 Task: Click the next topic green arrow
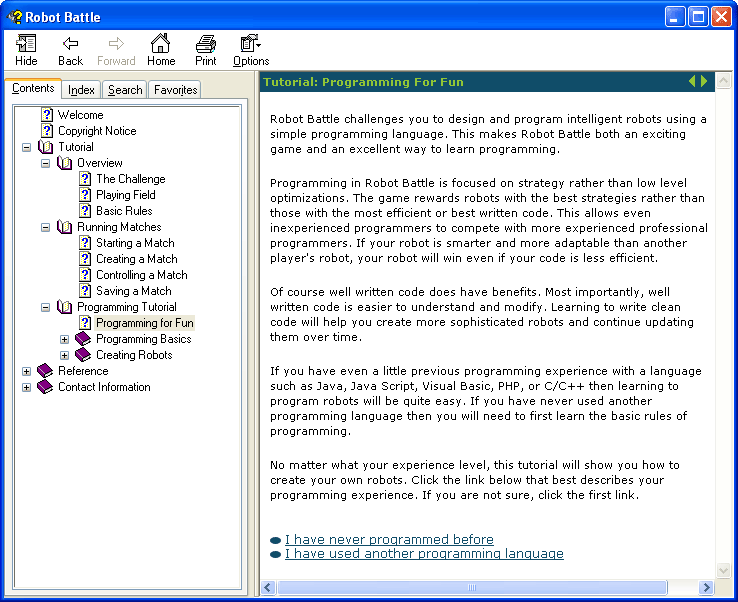[x=704, y=81]
